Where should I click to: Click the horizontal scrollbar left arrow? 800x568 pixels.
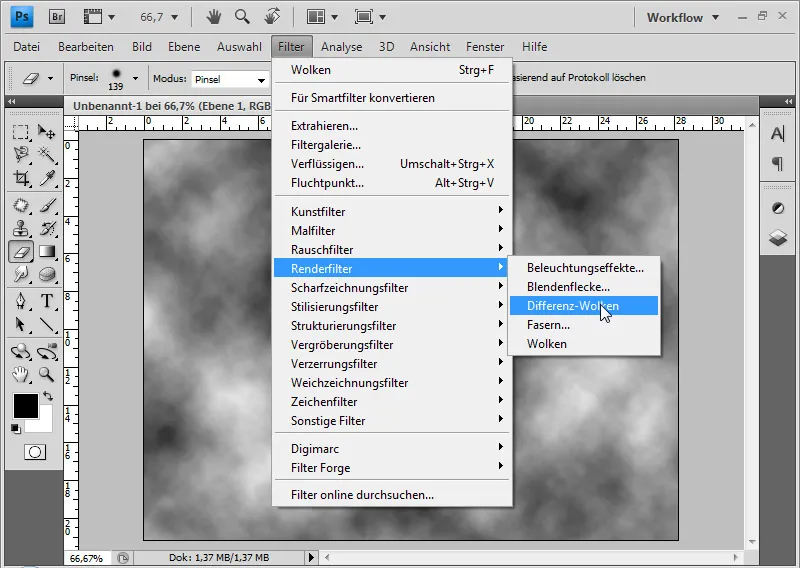pyautogui.click(x=327, y=557)
